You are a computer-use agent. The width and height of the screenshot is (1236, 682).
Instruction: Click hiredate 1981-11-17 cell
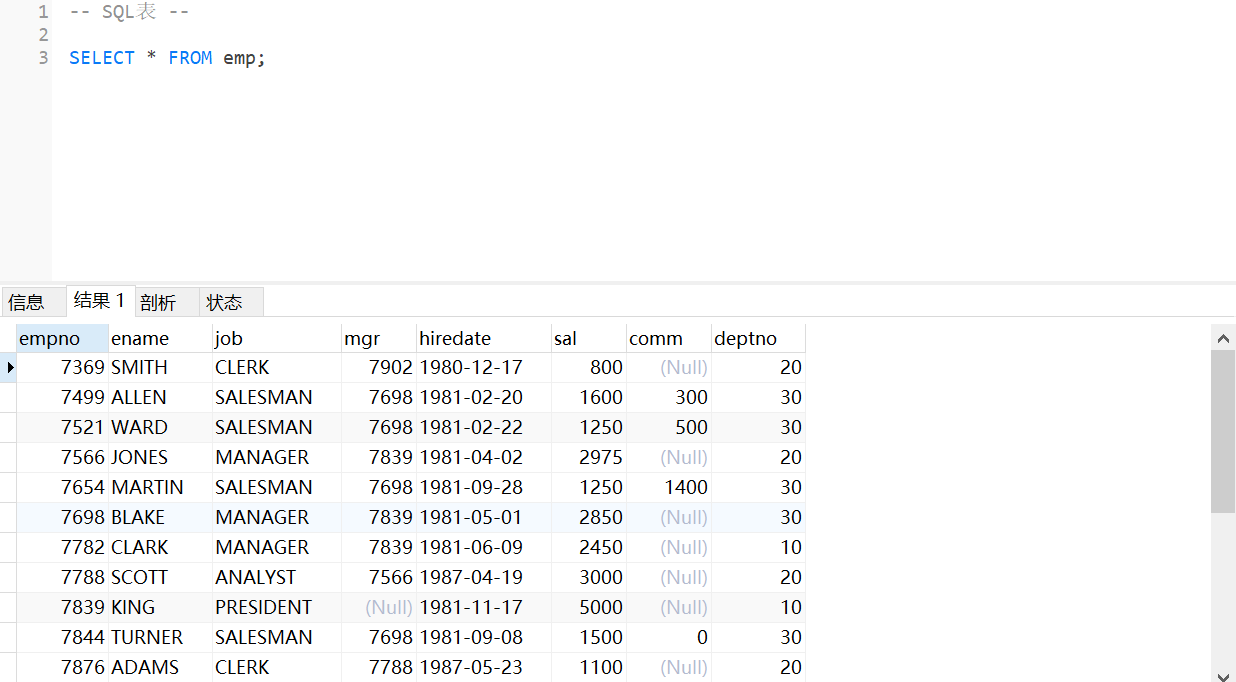pos(484,607)
